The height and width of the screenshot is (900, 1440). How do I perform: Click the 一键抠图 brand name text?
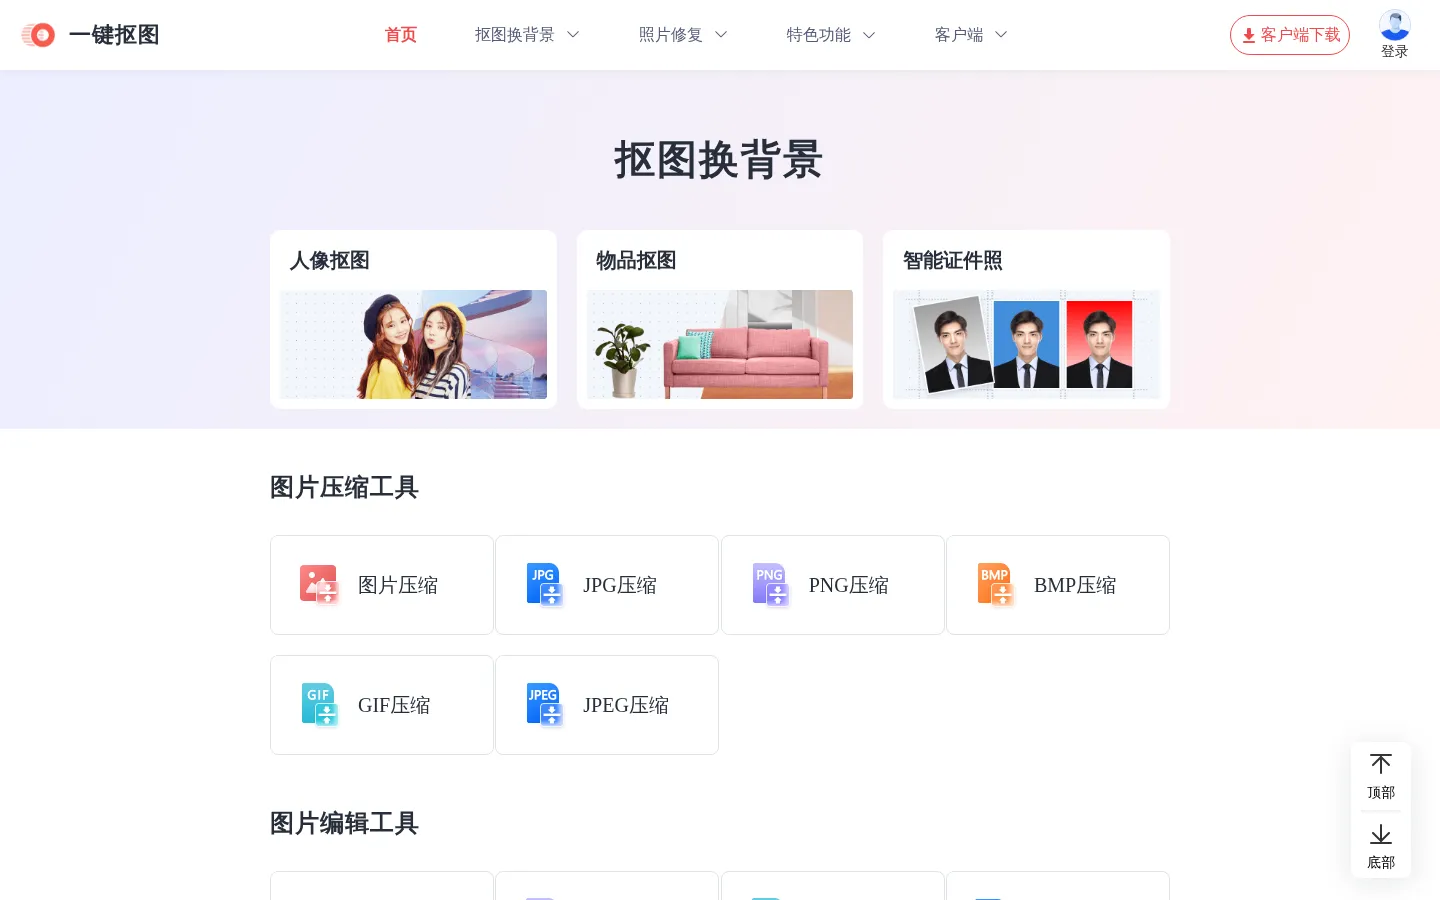point(114,35)
